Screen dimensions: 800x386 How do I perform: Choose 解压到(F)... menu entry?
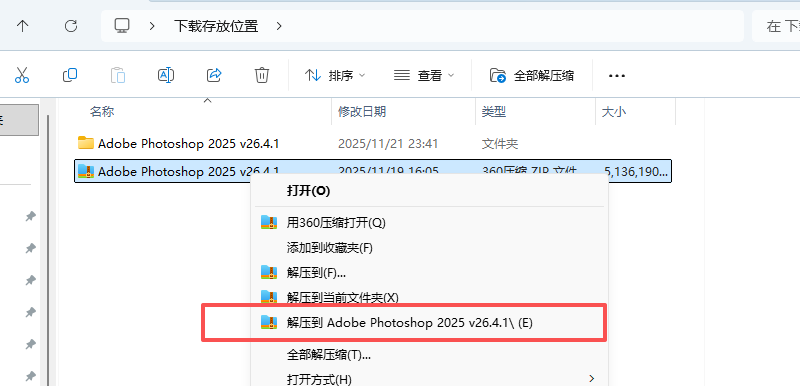coord(429,273)
